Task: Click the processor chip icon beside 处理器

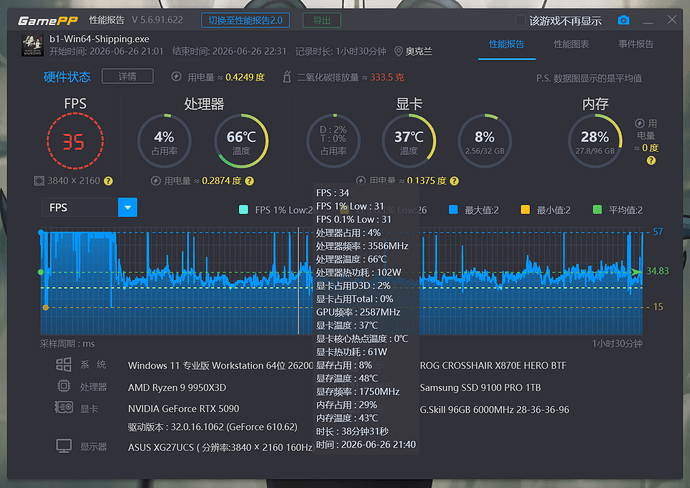Action: [64, 386]
